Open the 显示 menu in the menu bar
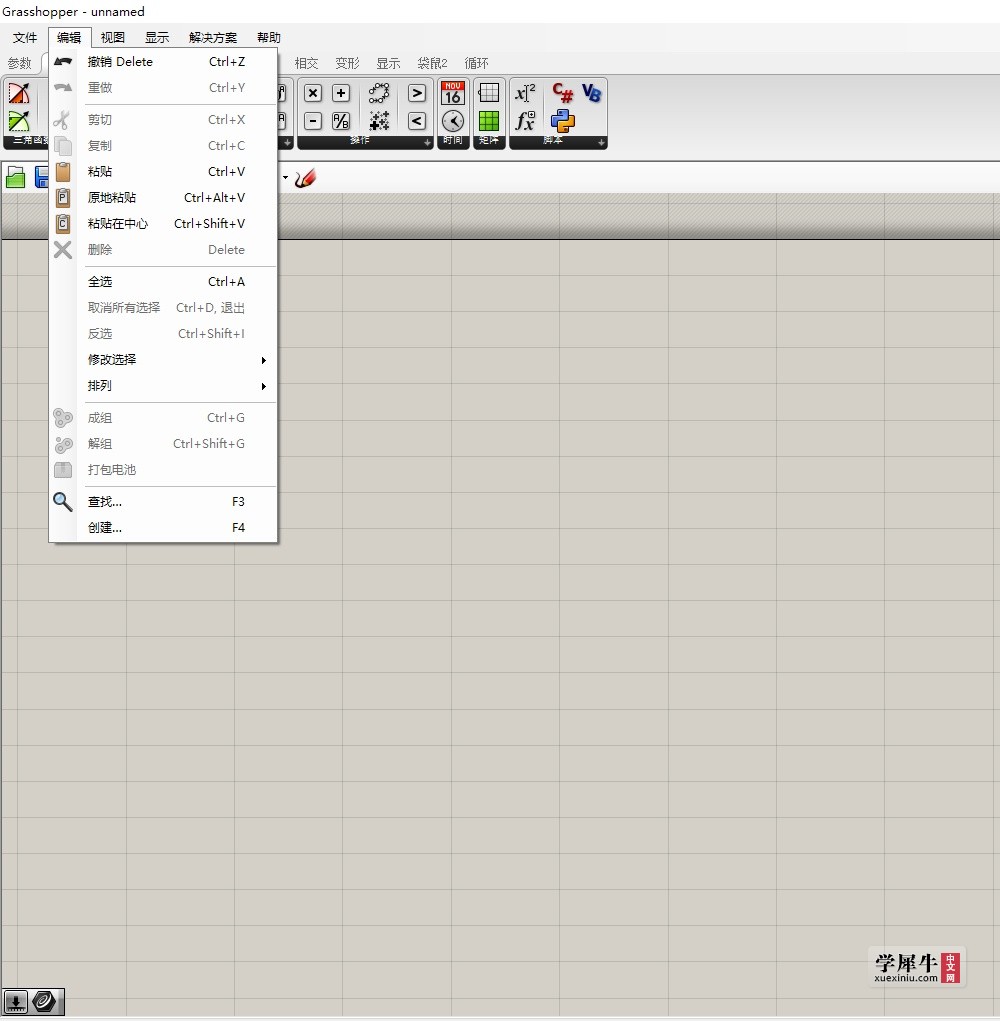The height and width of the screenshot is (1021, 1000). (157, 38)
